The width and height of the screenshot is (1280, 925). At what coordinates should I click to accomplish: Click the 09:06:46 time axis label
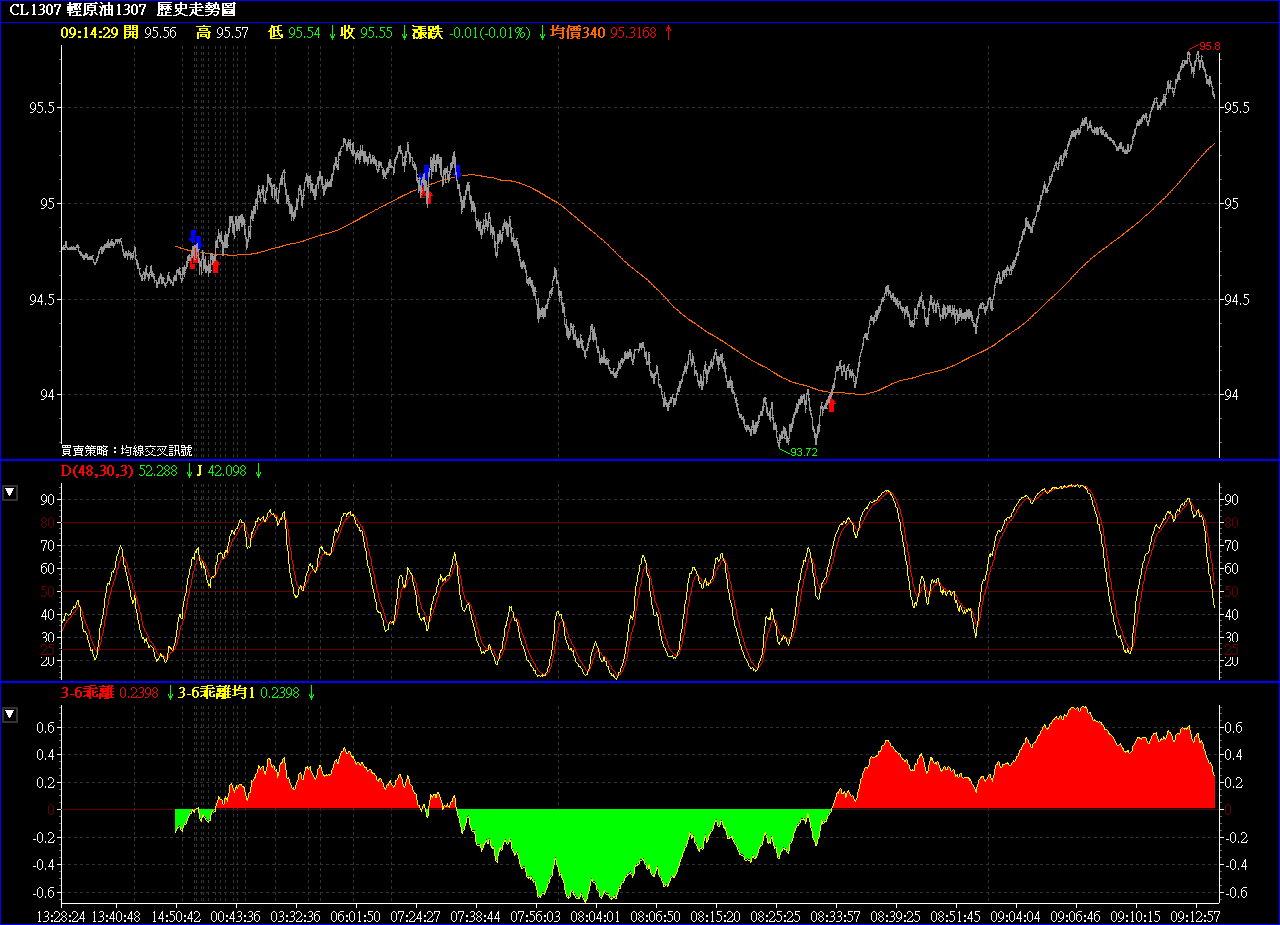coord(1076,915)
